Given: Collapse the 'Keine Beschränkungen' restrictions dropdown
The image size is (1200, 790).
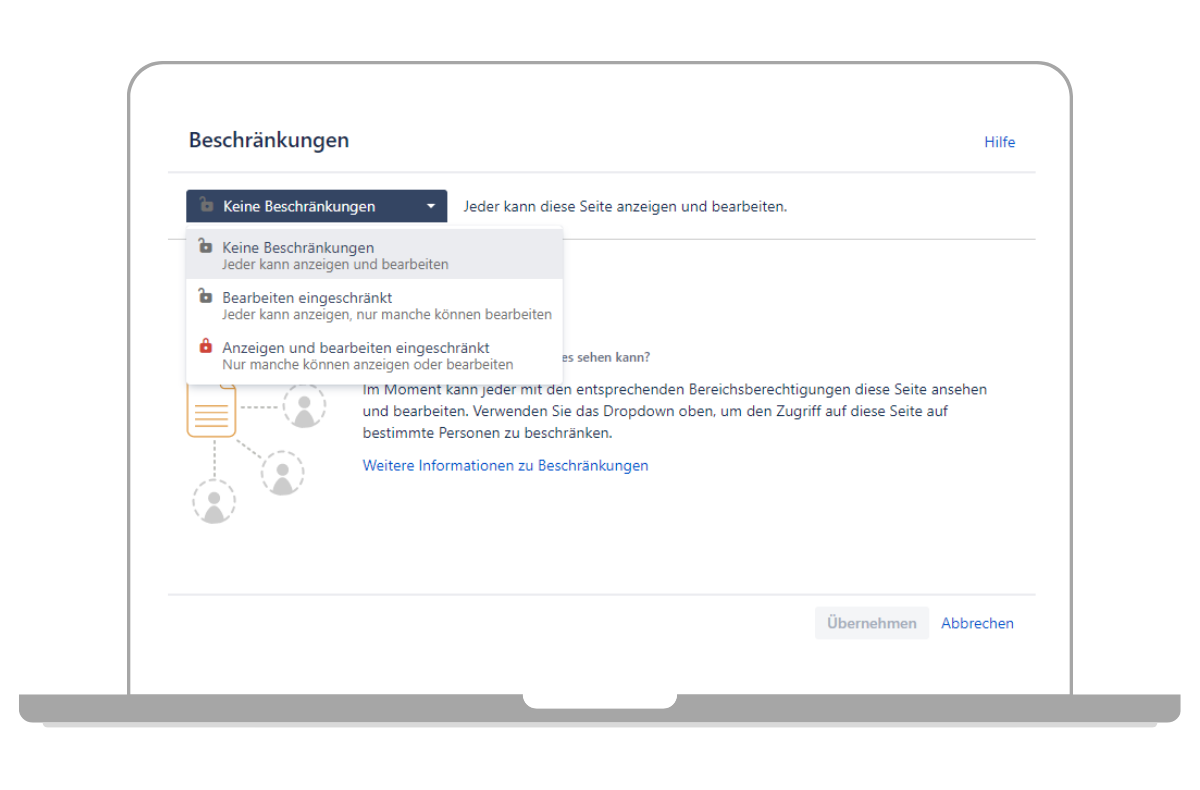Looking at the screenshot, I should pos(316,207).
